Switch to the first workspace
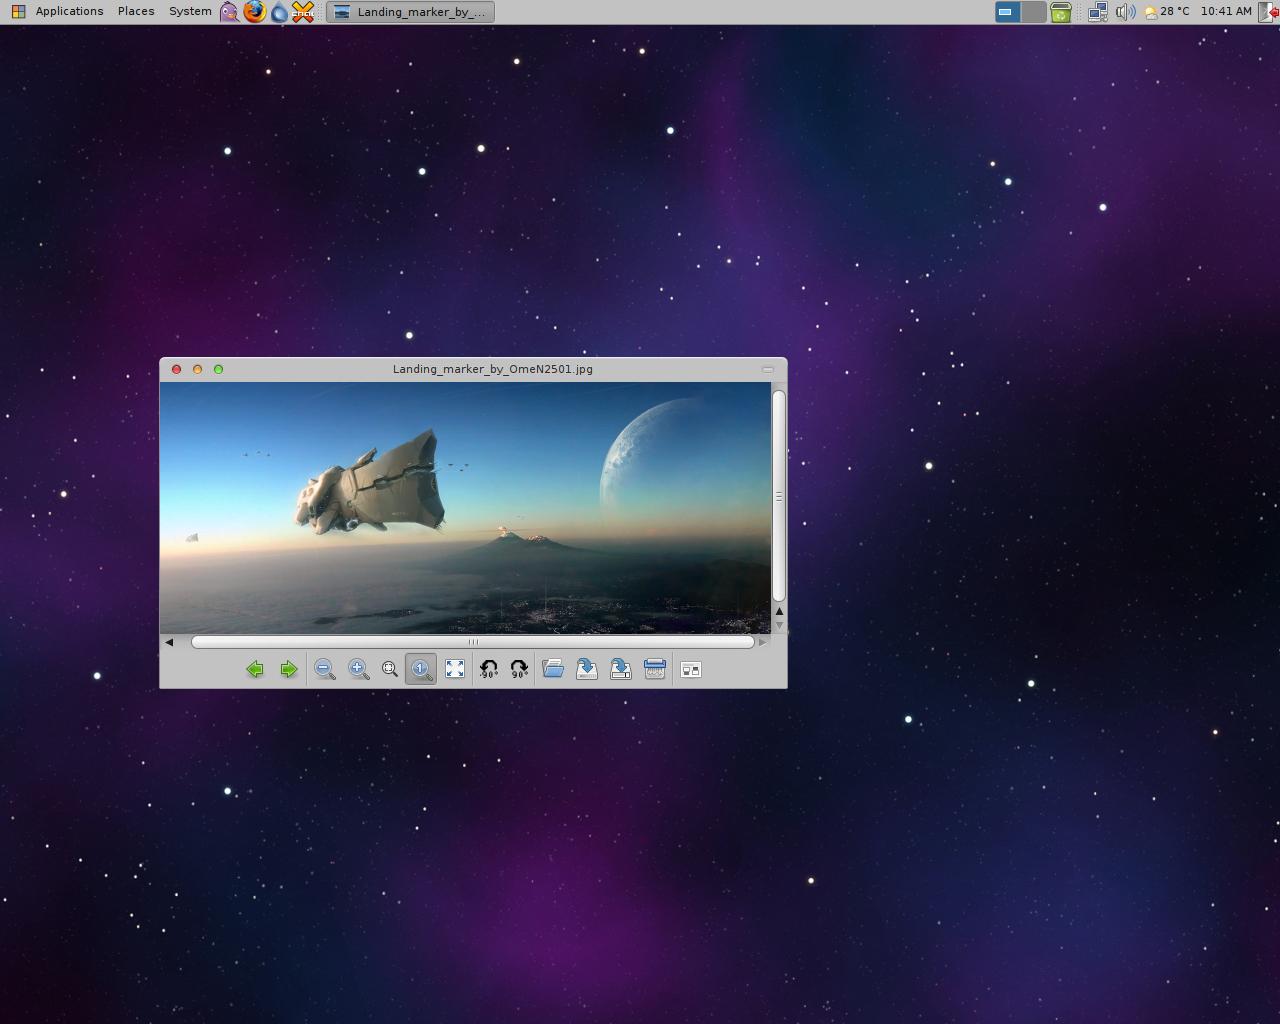 tap(1007, 12)
